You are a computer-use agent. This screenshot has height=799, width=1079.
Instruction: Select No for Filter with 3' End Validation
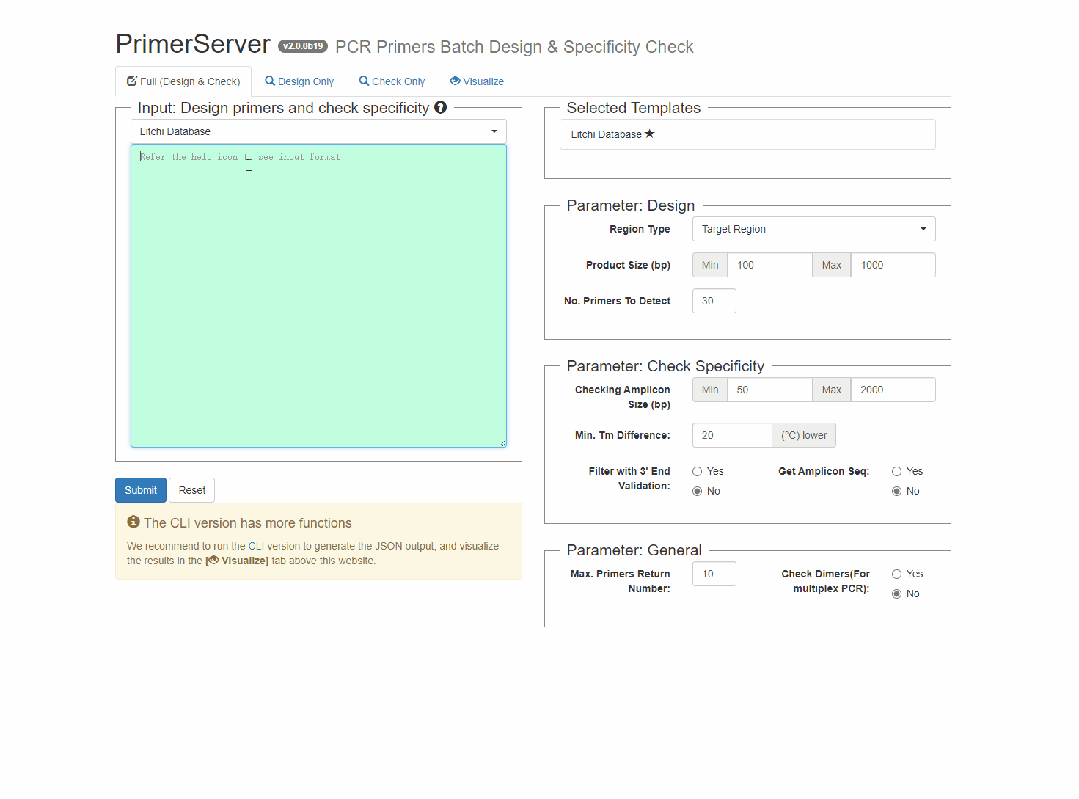click(x=697, y=491)
